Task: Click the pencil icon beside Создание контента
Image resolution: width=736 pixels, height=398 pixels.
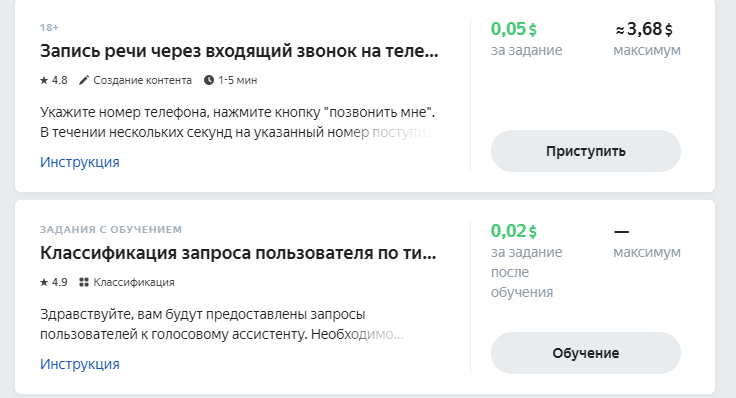Action: 84,80
